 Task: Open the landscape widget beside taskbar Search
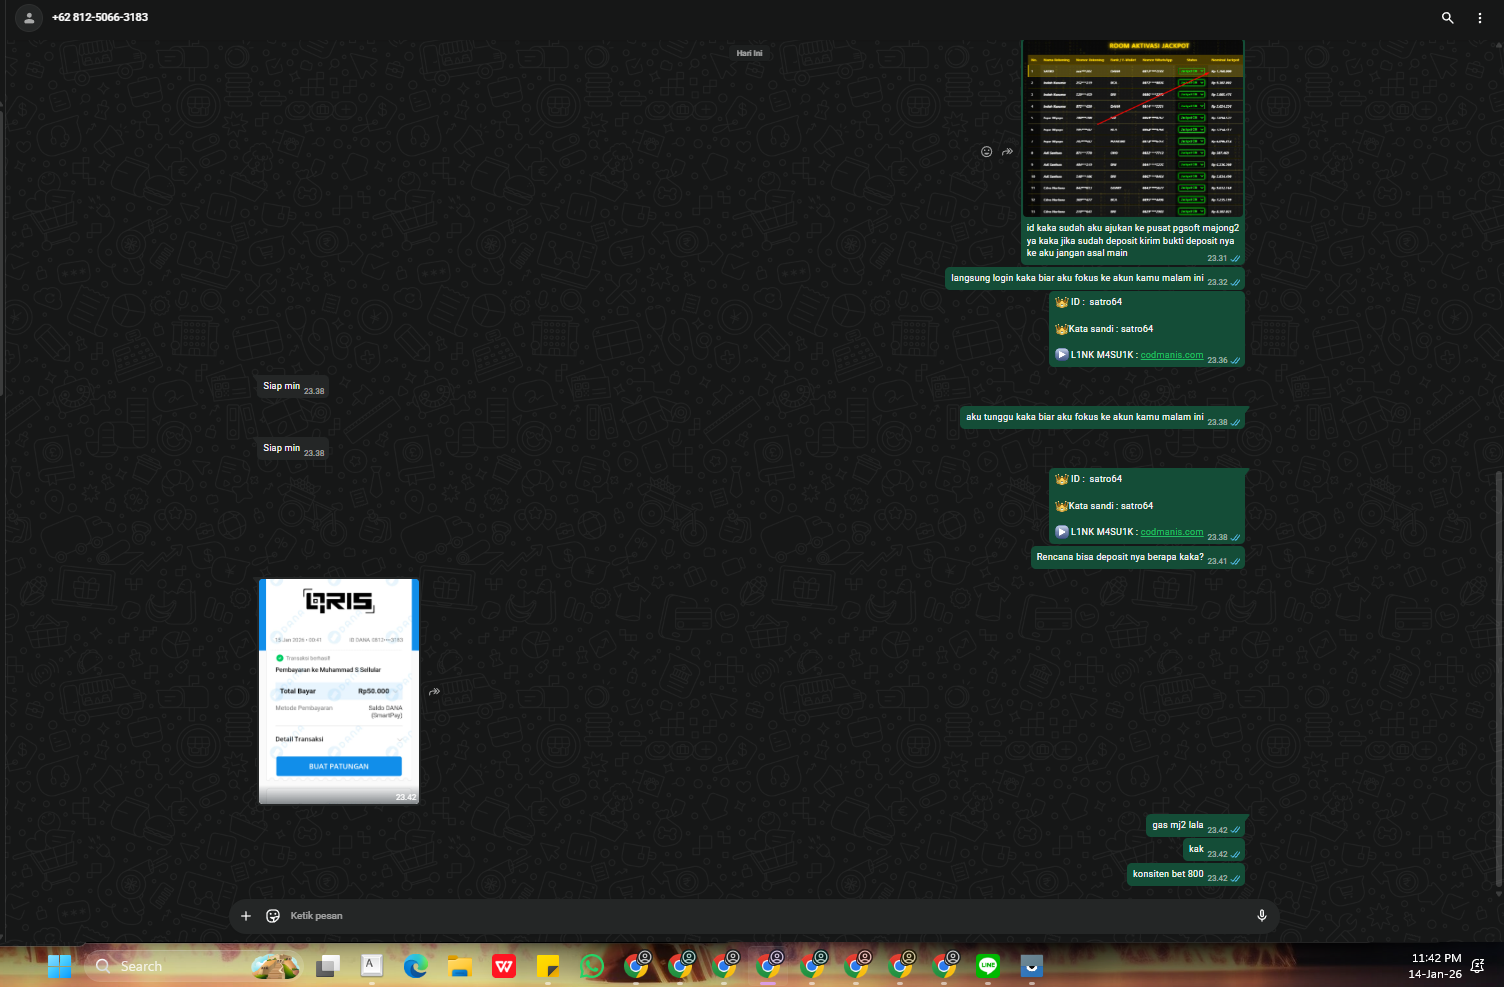point(275,966)
